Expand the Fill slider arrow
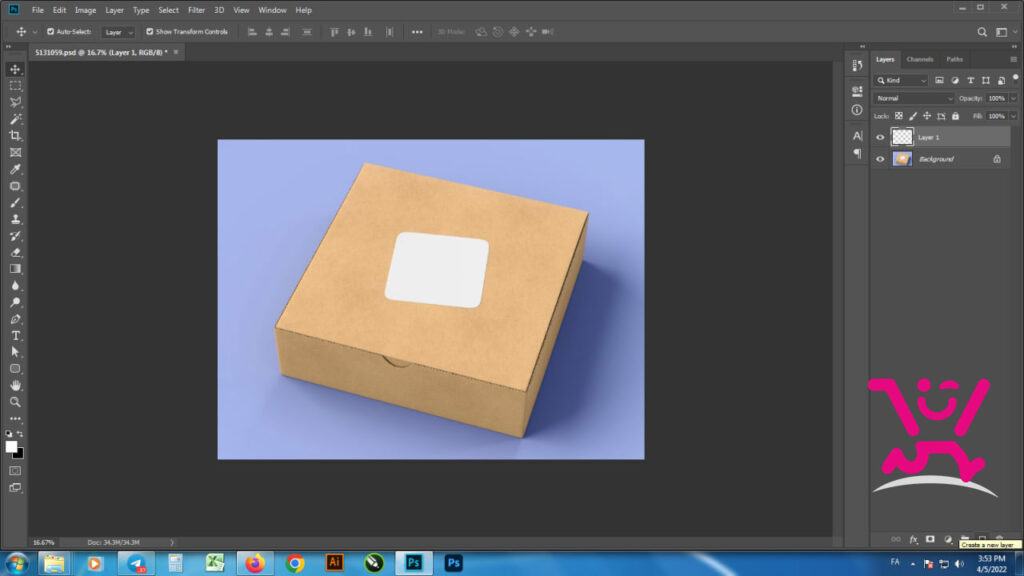Screen dimensions: 1024x576 pyautogui.click(x=1013, y=116)
